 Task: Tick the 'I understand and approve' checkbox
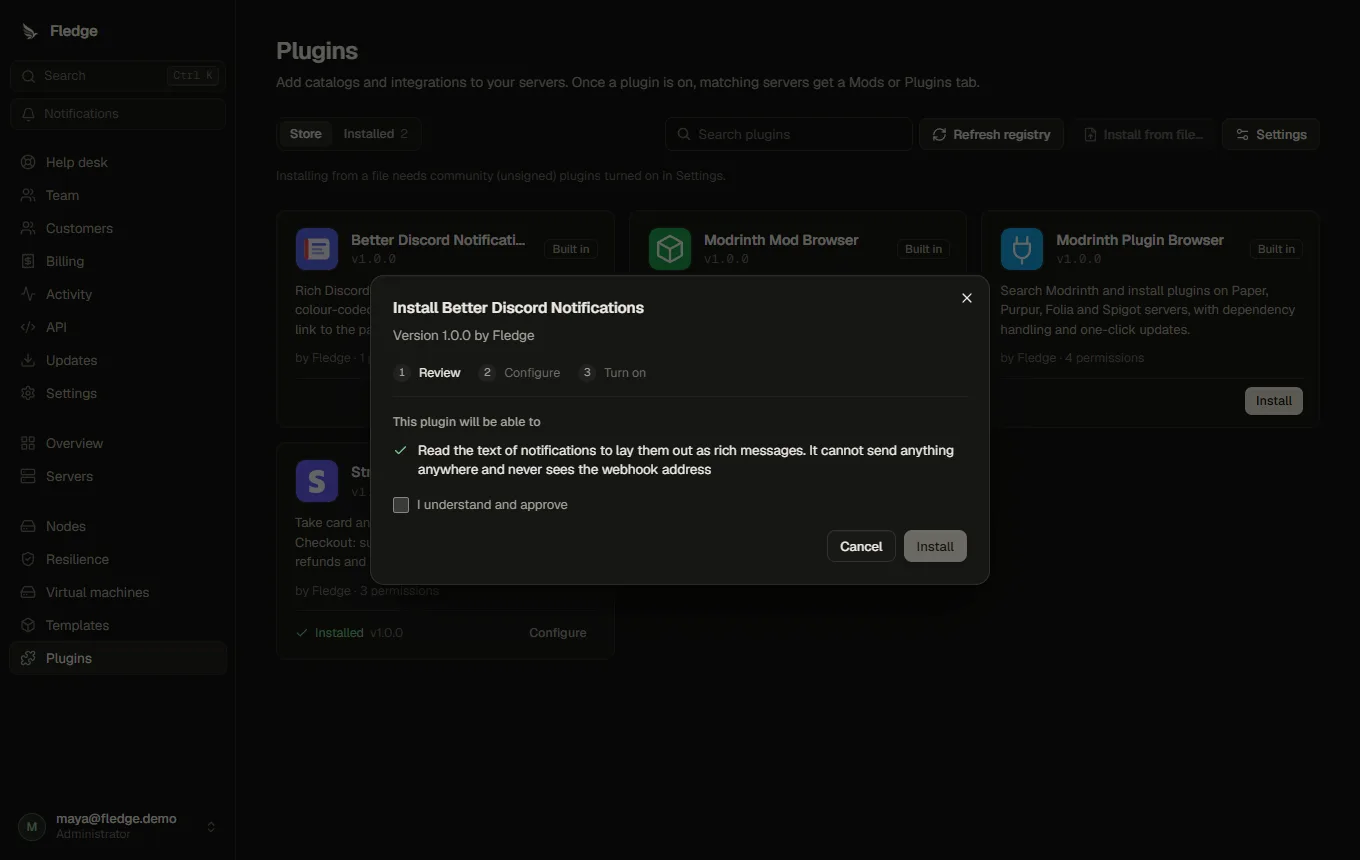pos(401,505)
